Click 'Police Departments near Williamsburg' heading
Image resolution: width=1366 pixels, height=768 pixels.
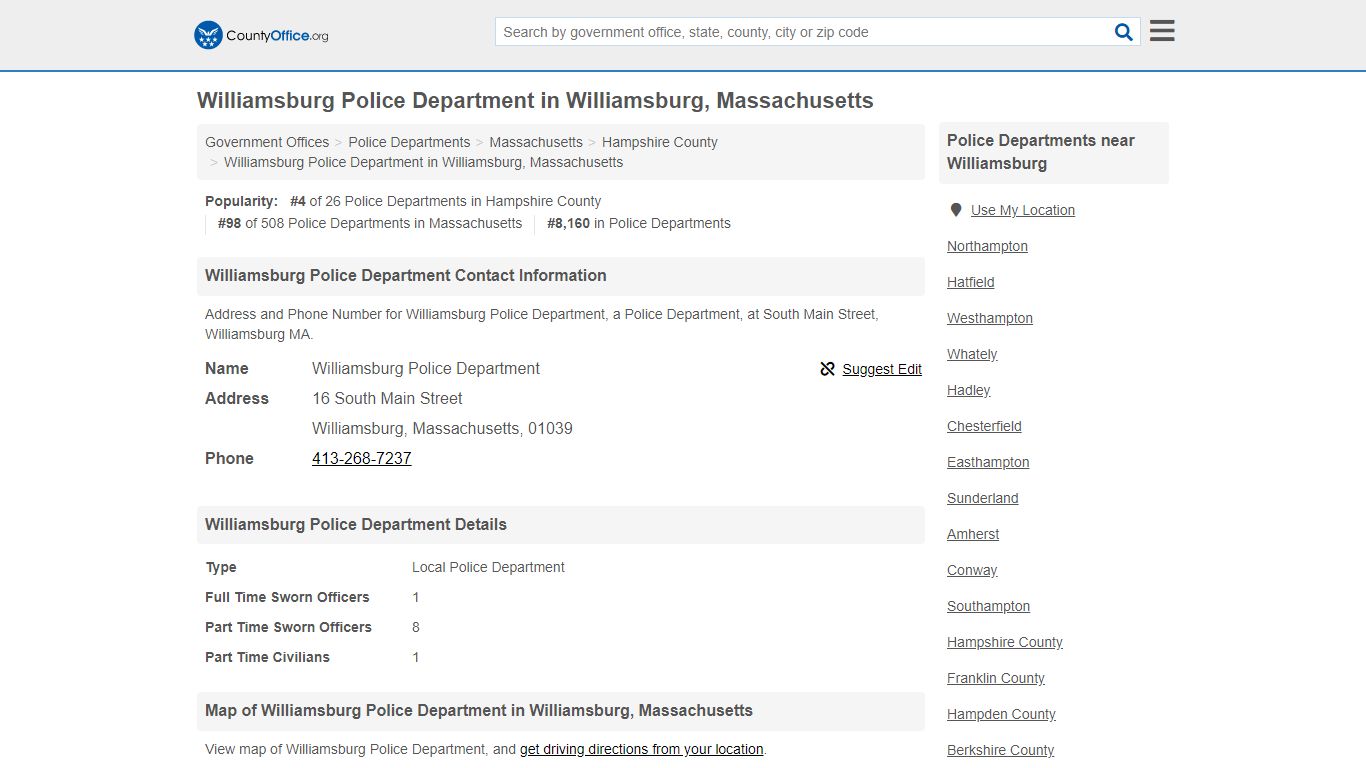pyautogui.click(x=1041, y=152)
